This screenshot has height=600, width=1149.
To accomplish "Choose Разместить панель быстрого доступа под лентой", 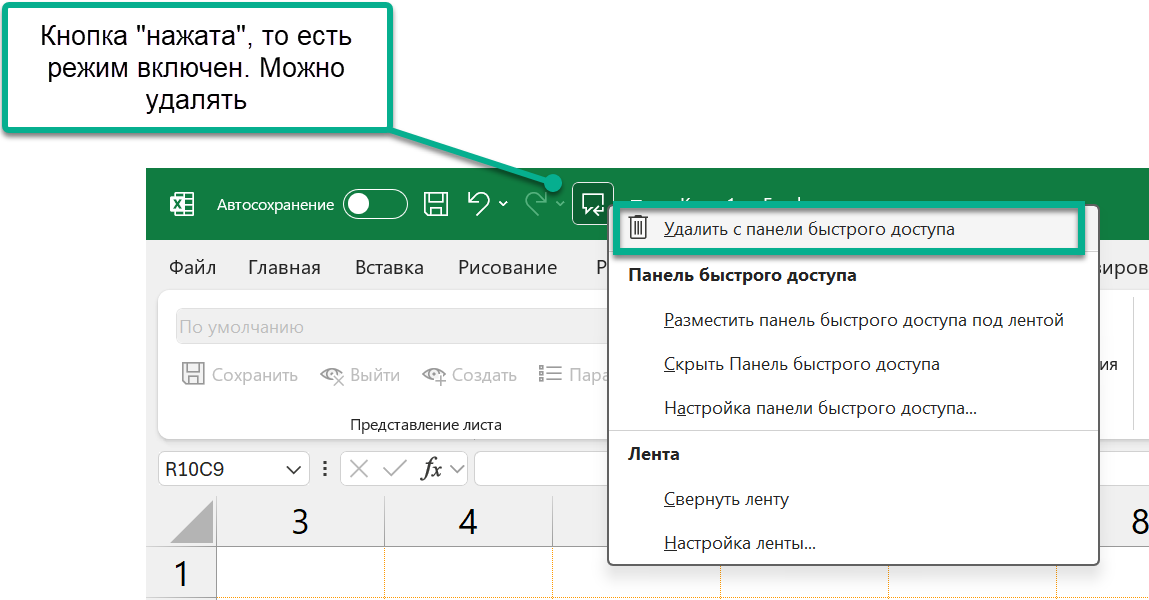I will (x=863, y=321).
